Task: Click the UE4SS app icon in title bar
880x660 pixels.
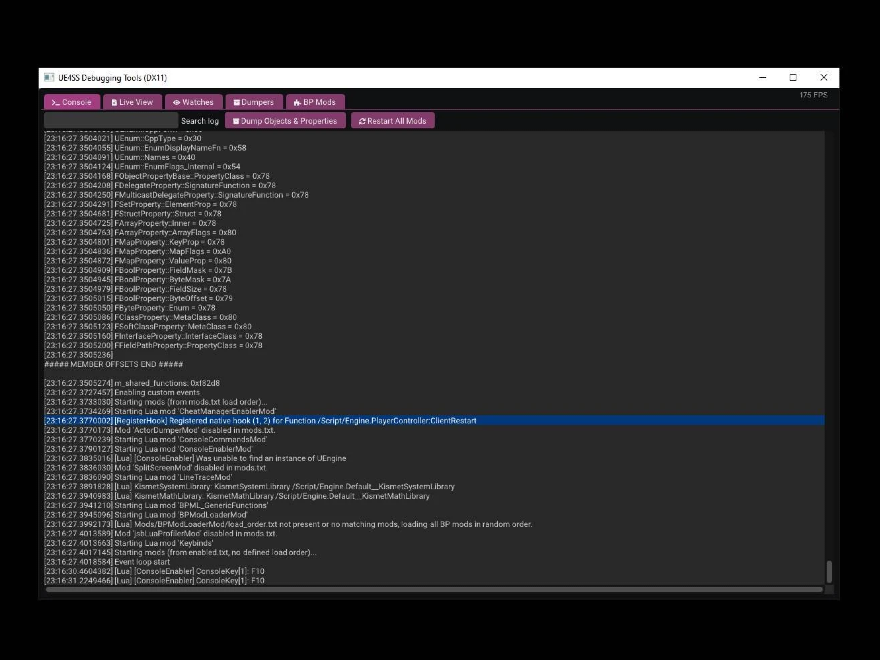Action: tap(48, 78)
